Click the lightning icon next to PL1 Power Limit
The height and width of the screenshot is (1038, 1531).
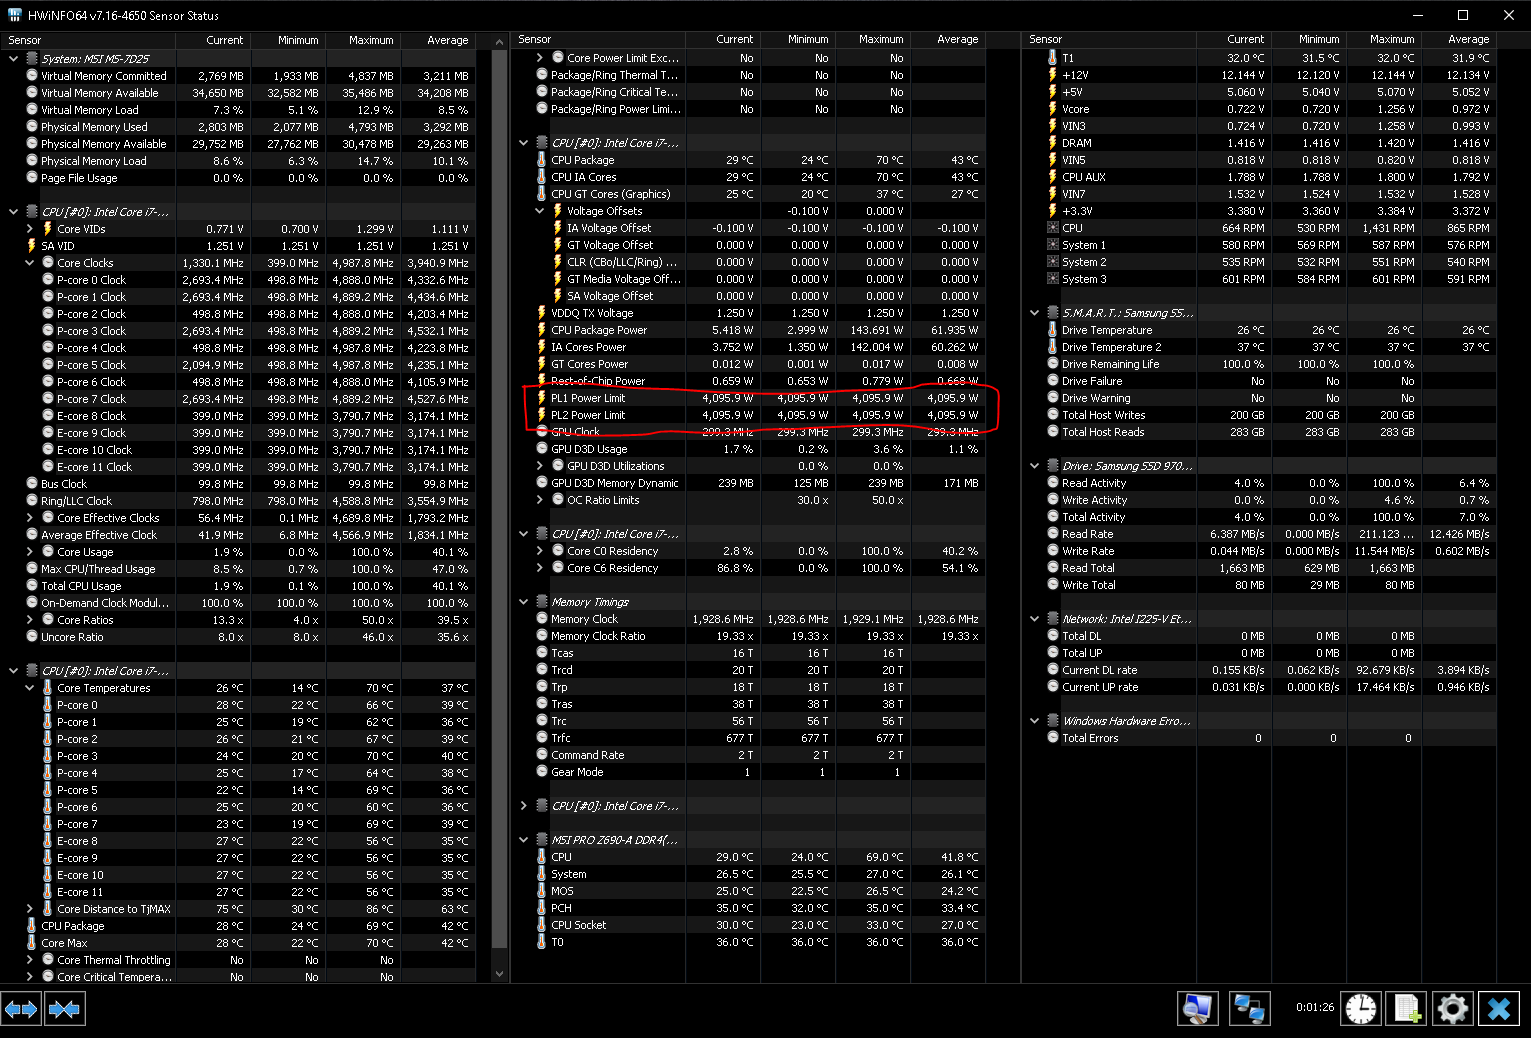coord(541,398)
